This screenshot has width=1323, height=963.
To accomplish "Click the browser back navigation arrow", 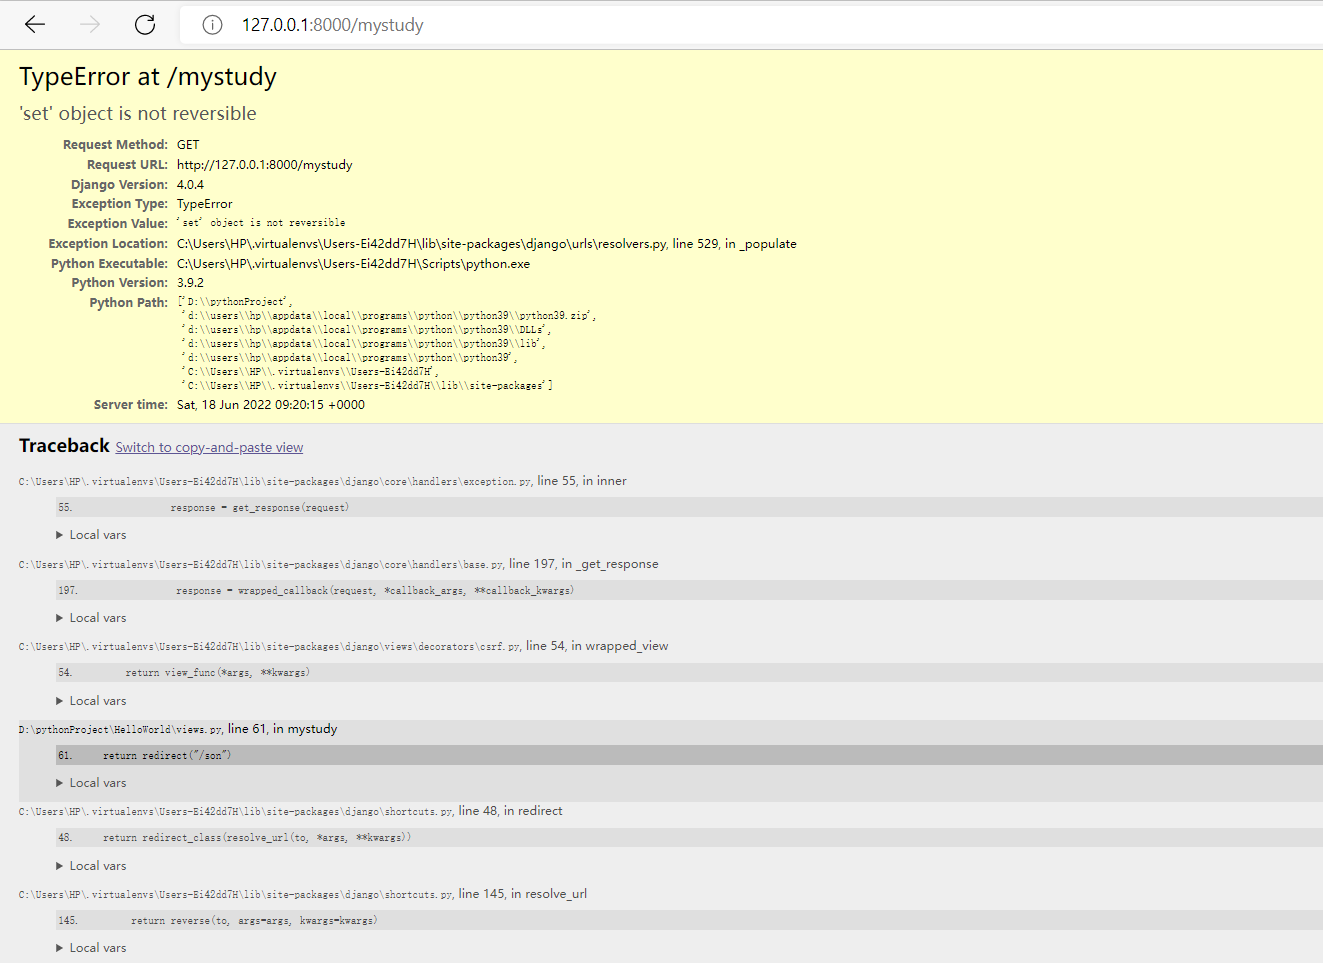I will pyautogui.click(x=34, y=24).
